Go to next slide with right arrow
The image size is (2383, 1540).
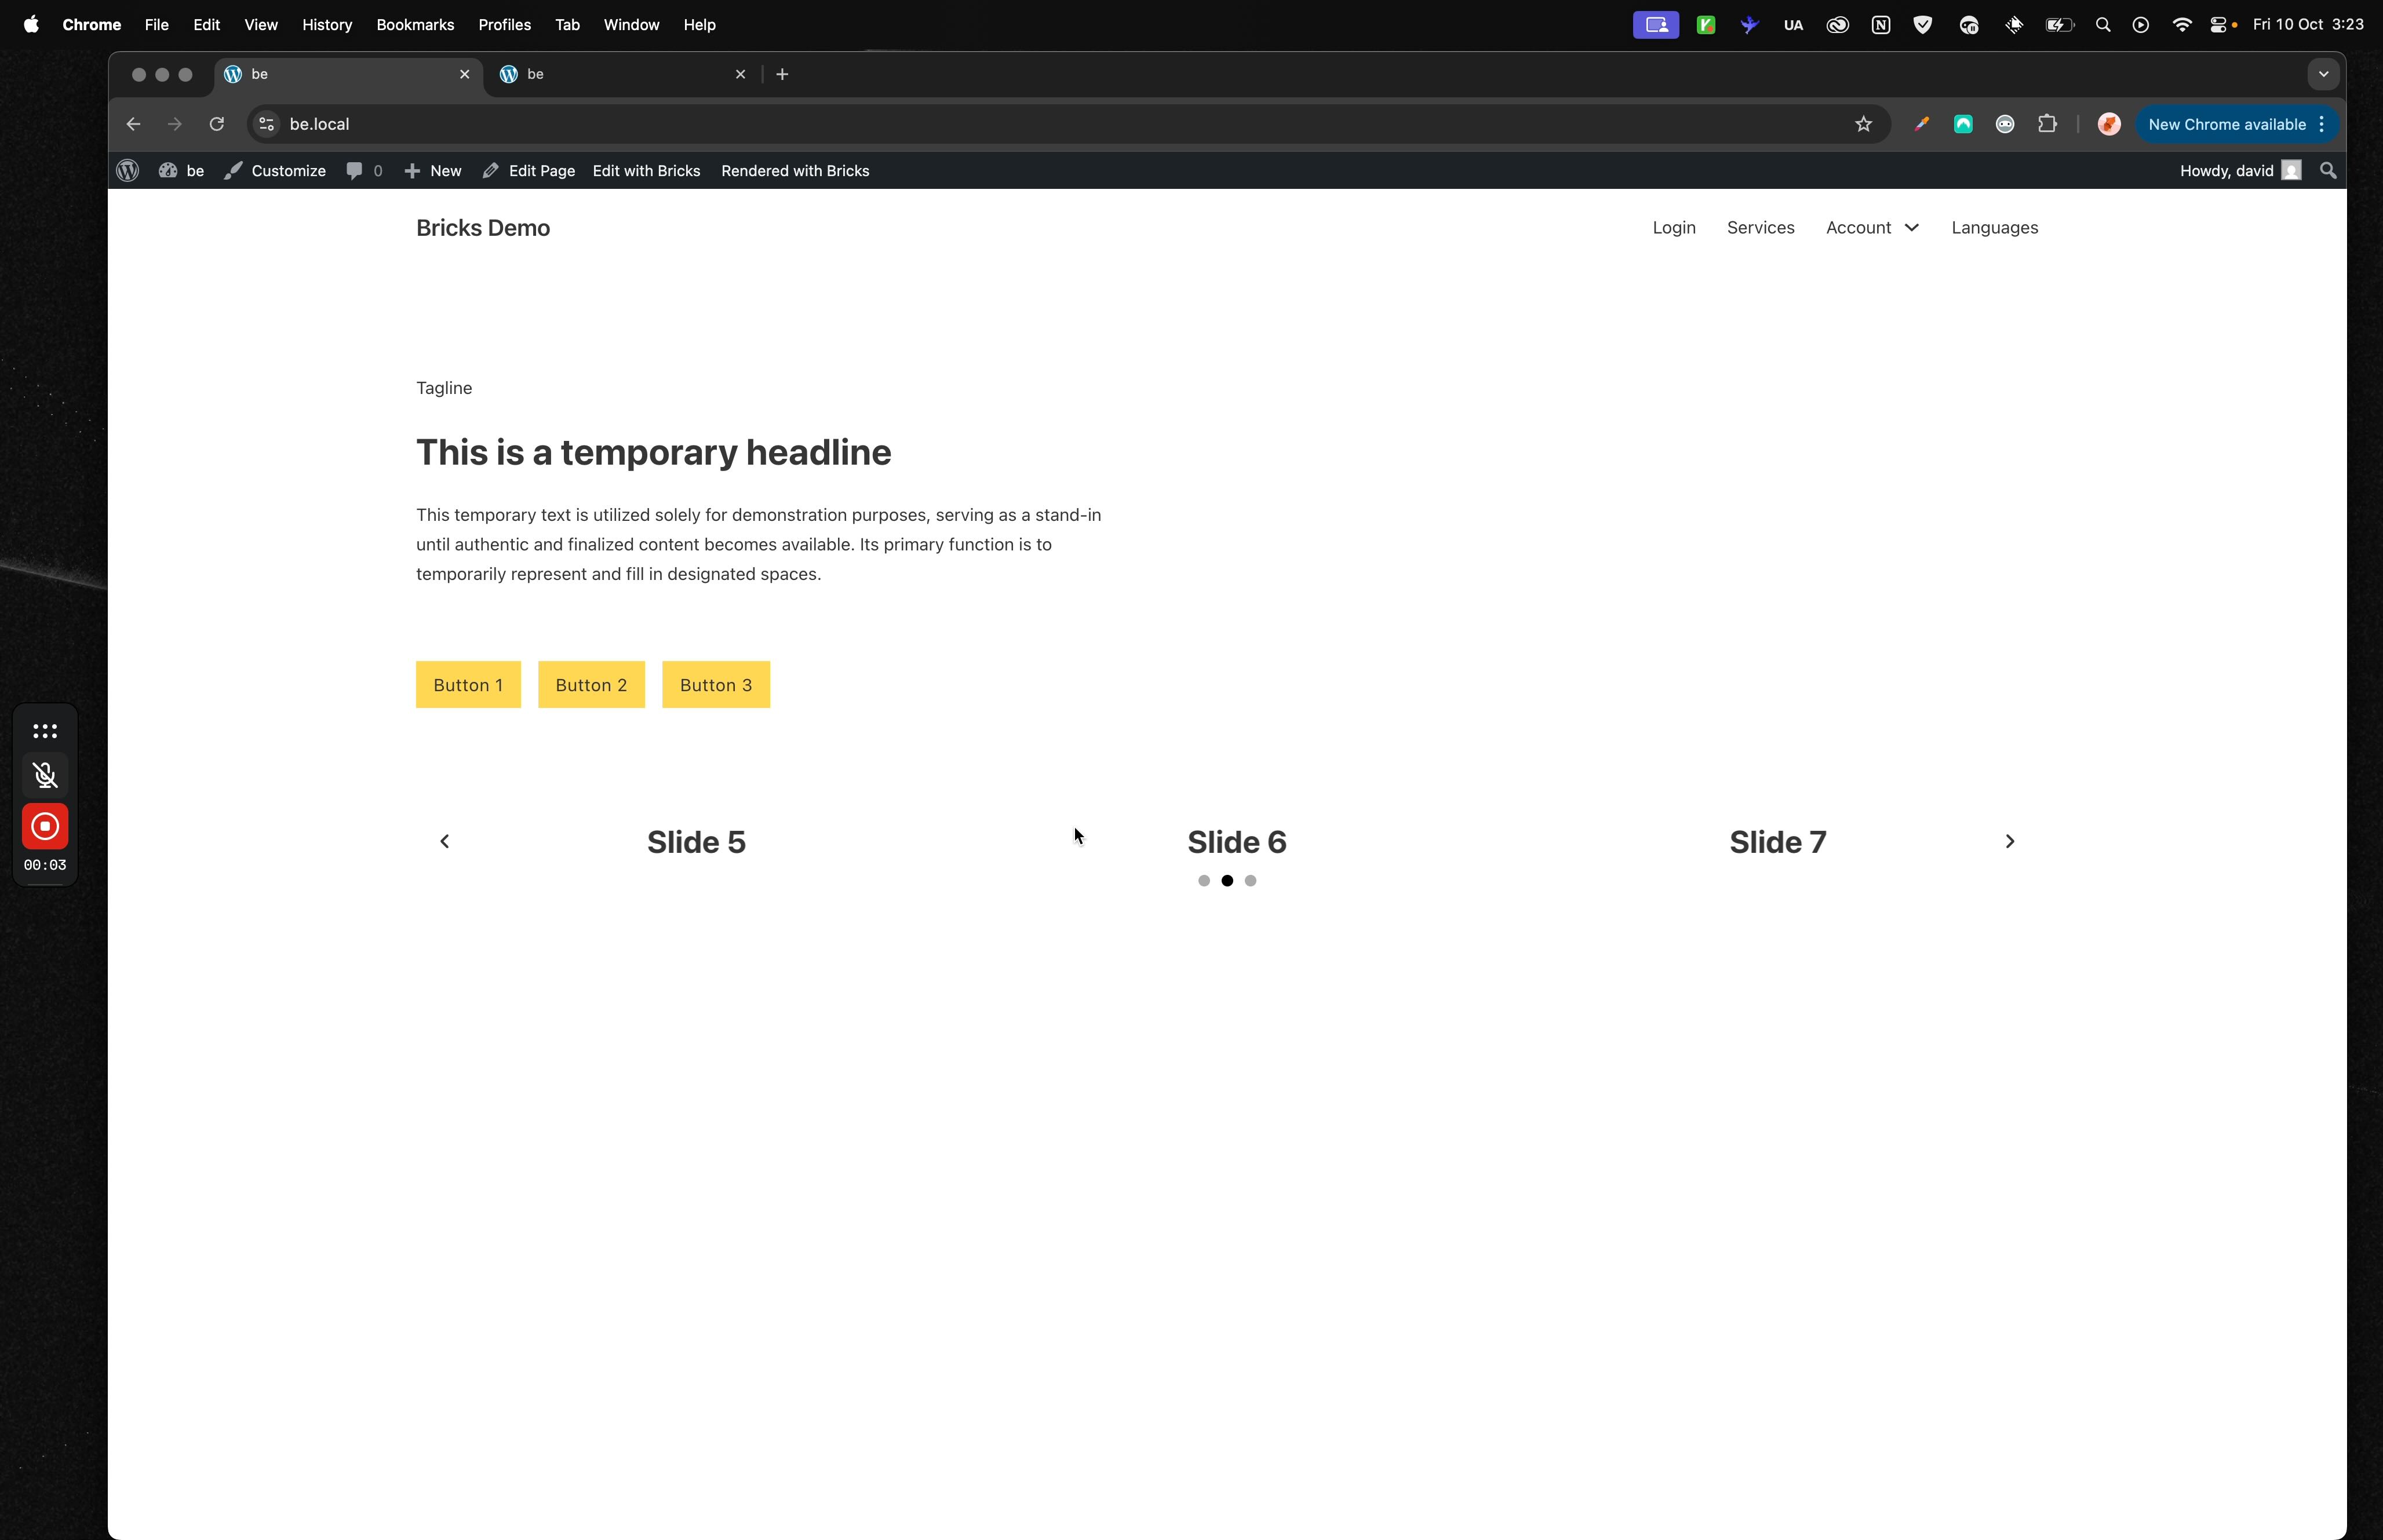2009,841
